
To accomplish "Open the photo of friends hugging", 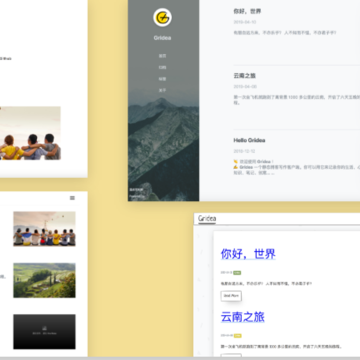I will 30,133.
